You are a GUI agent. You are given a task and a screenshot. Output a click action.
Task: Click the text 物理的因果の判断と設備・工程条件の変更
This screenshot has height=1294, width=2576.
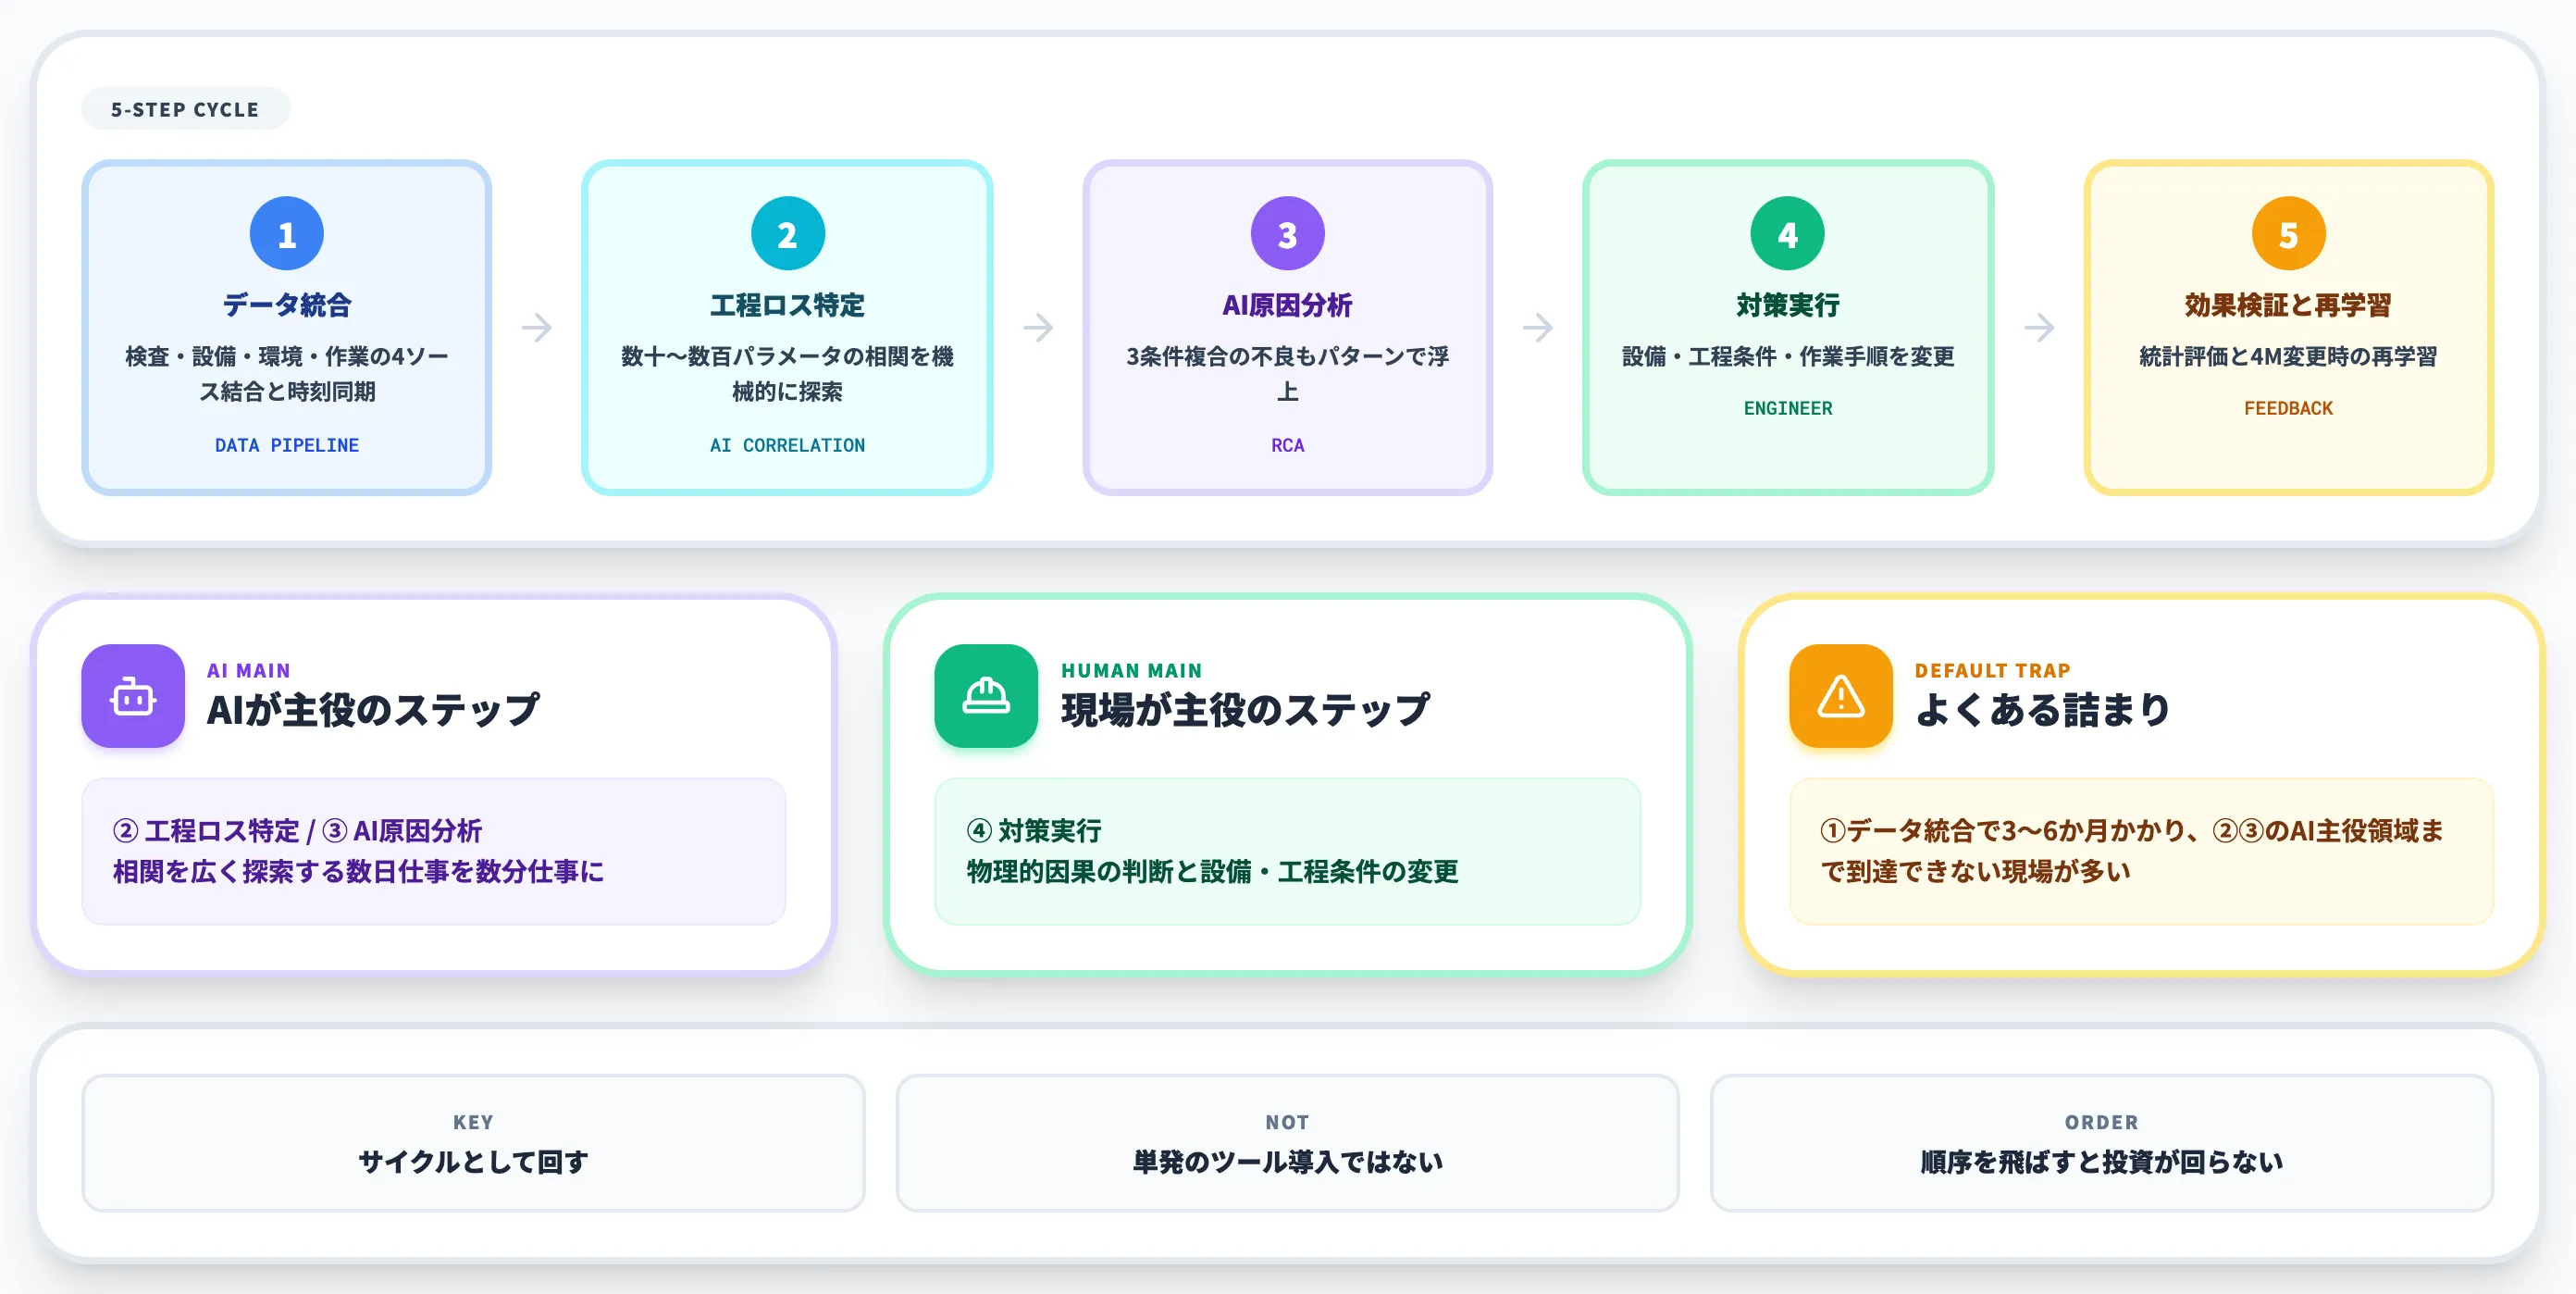pyautogui.click(x=1212, y=872)
